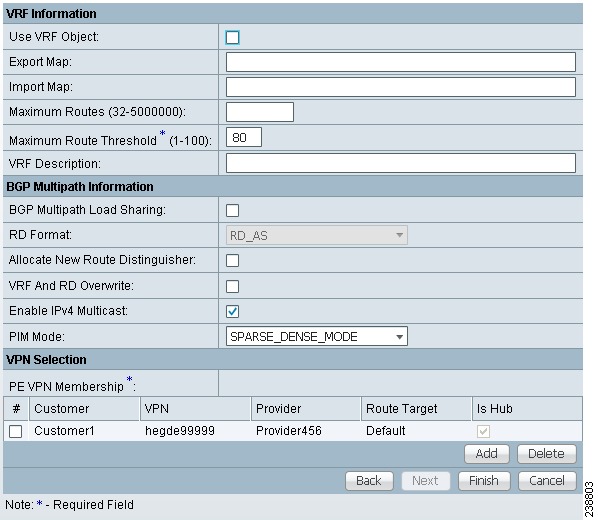Image resolution: width=598 pixels, height=520 pixels.
Task: Click the Export Map input field
Action: pos(400,62)
